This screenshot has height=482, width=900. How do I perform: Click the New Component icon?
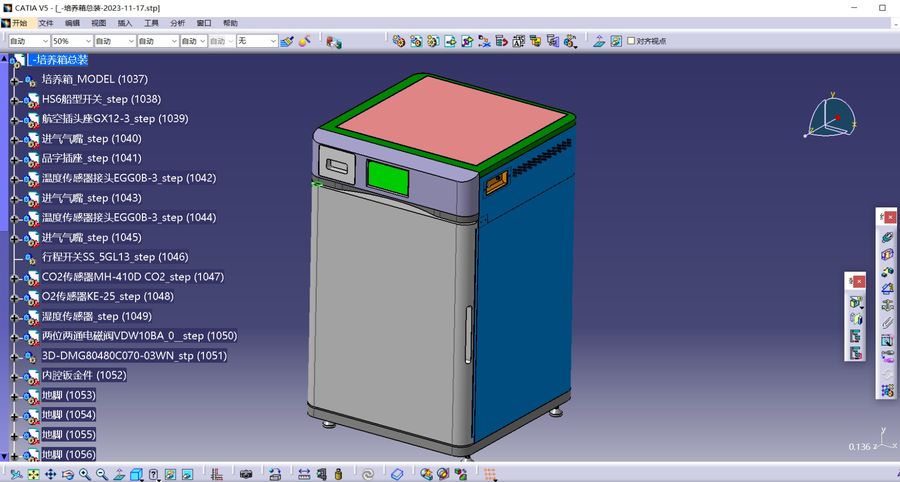click(399, 41)
